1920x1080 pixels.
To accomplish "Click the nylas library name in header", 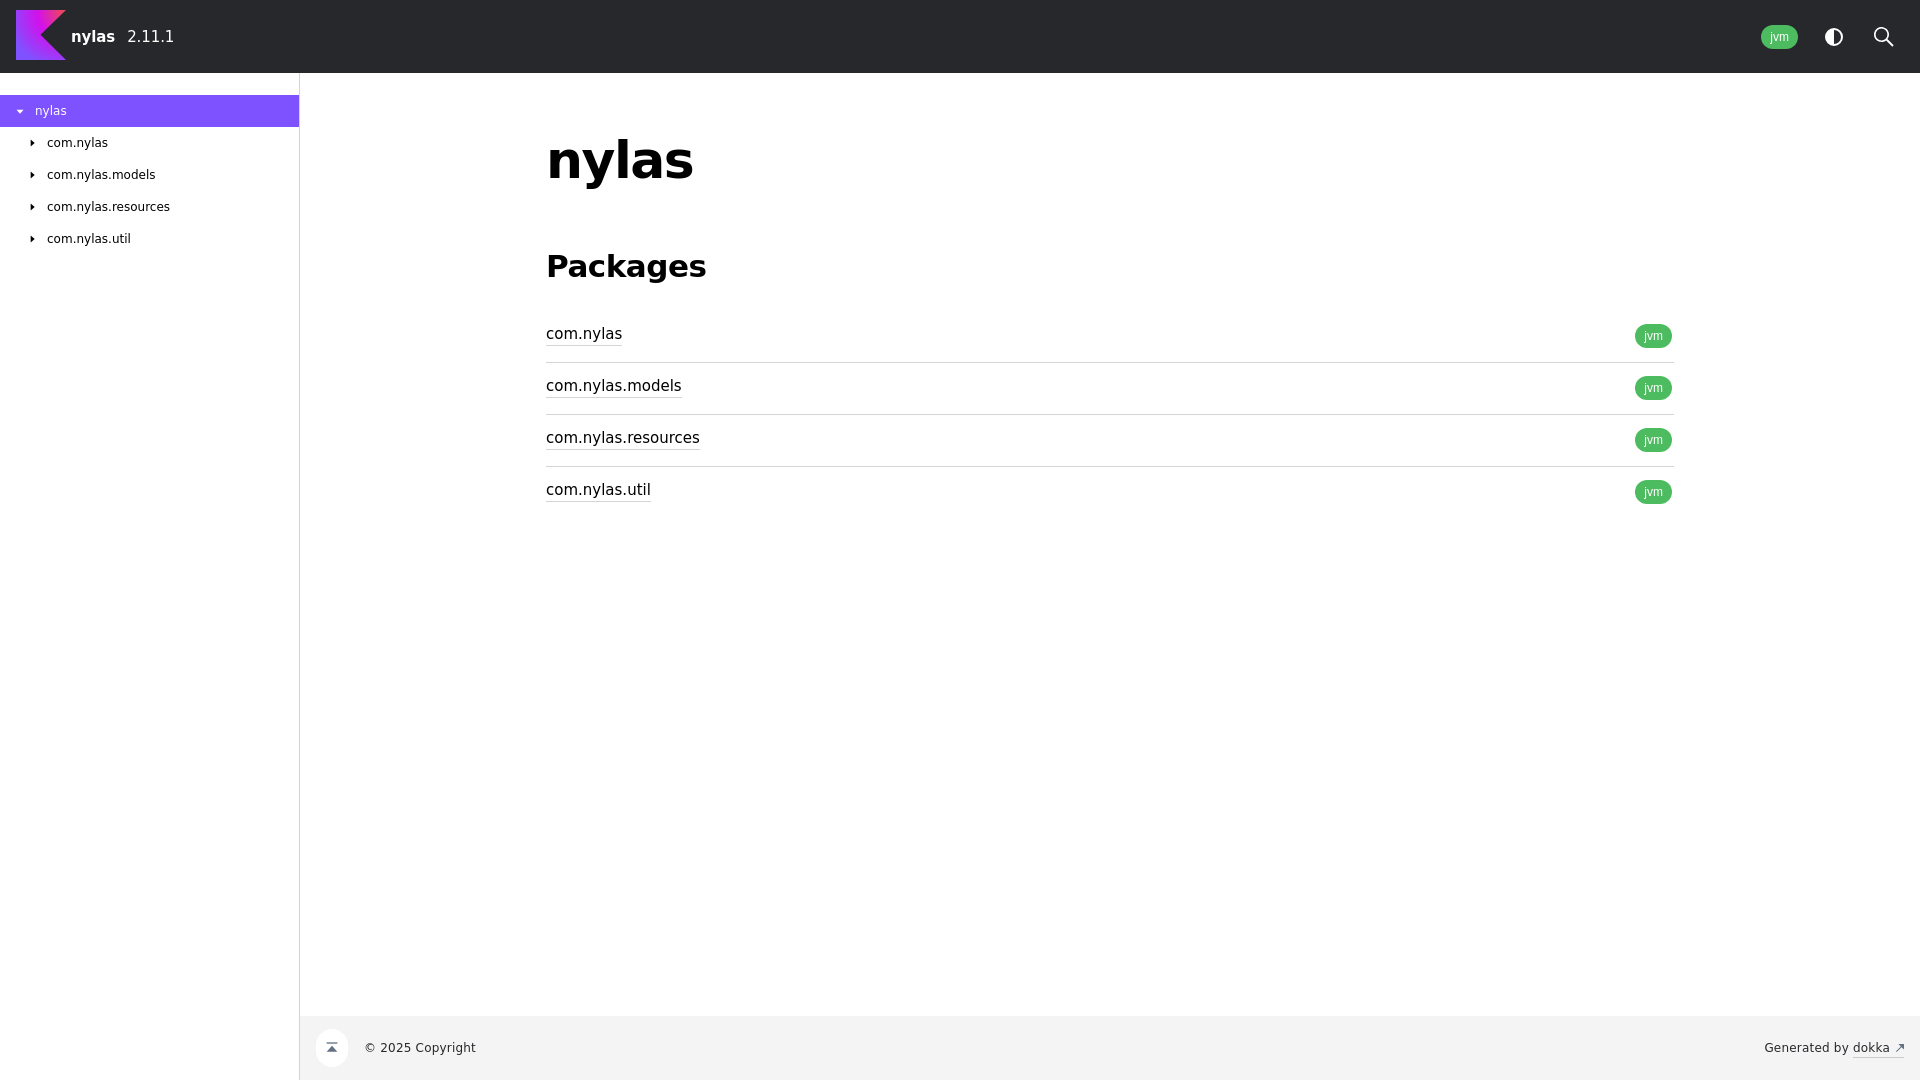I will [93, 37].
